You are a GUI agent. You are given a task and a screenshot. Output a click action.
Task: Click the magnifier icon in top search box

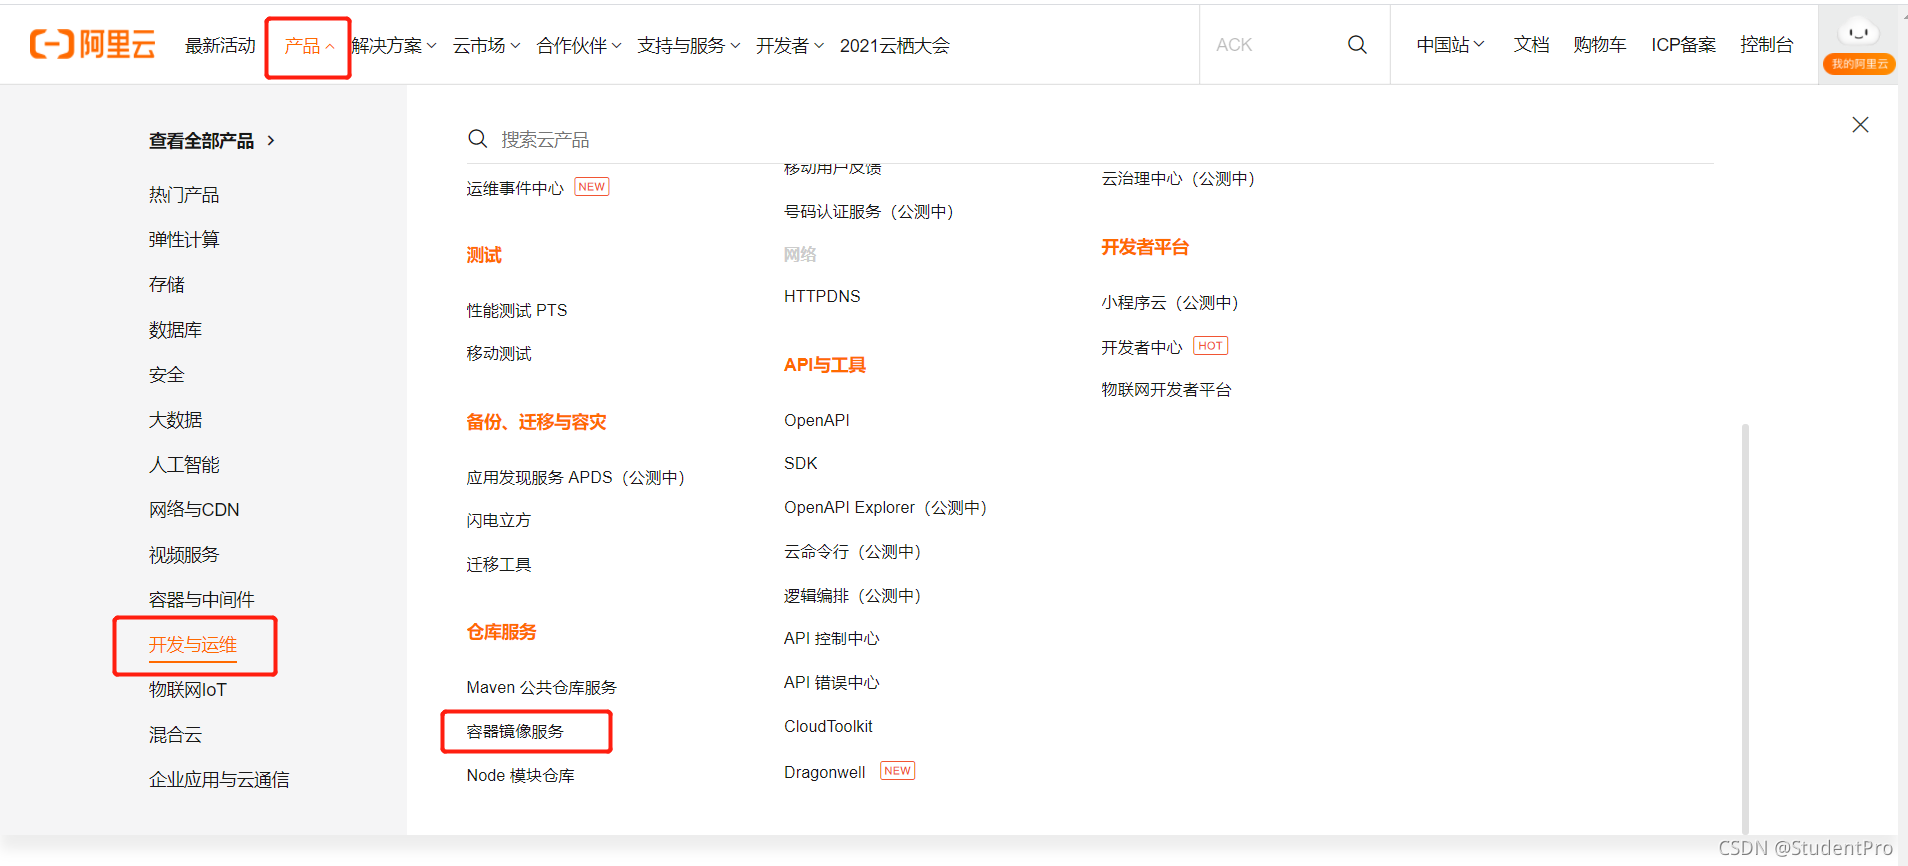[1357, 45]
